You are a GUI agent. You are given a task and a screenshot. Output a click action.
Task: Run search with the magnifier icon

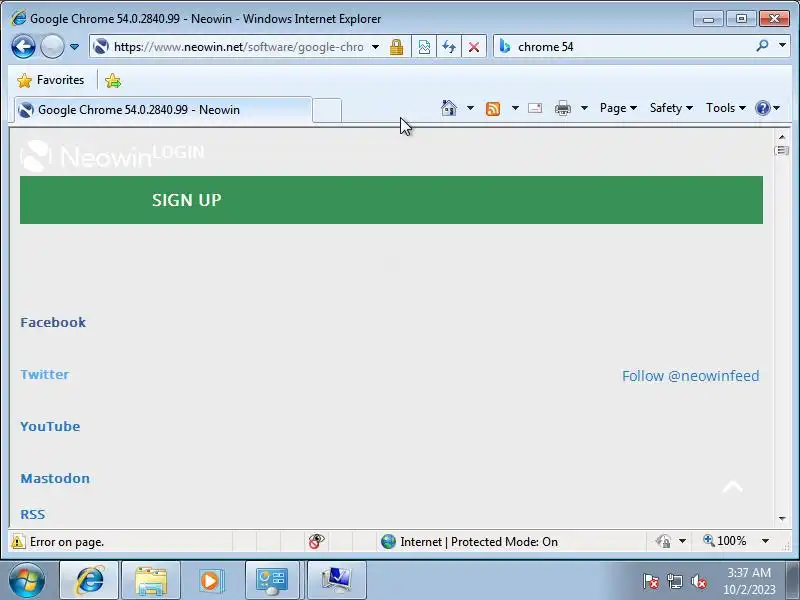pos(762,46)
